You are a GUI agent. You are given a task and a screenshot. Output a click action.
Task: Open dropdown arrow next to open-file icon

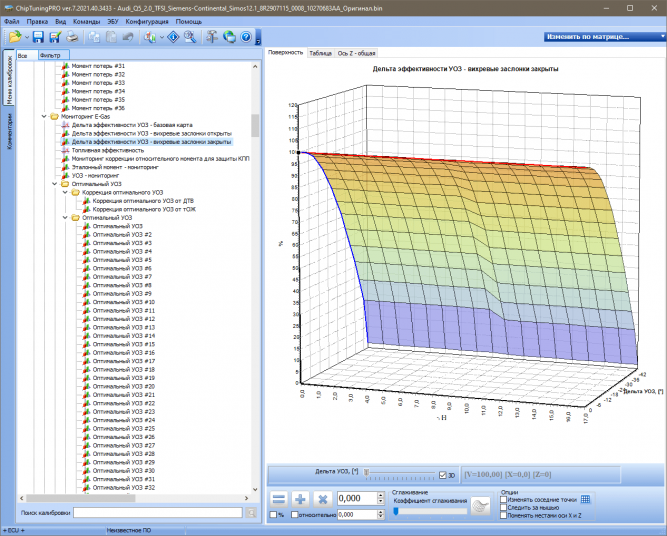[x=27, y=37]
